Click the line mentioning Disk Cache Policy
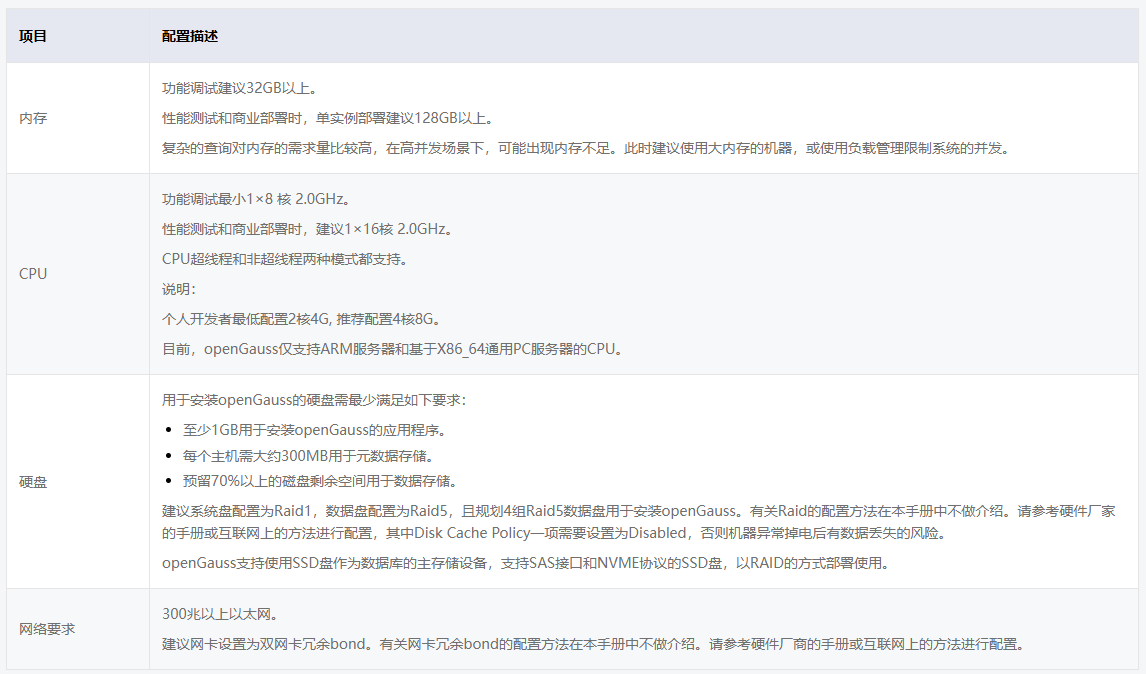This screenshot has height=674, width=1146. [555, 533]
